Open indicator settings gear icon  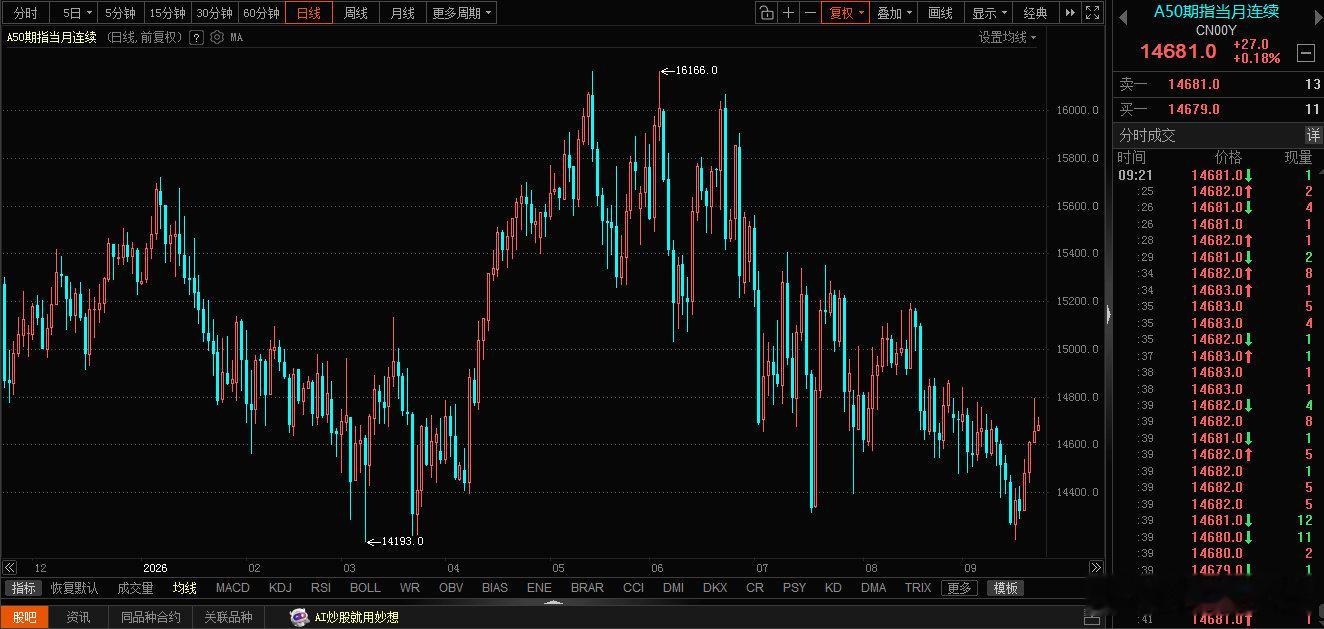pyautogui.click(x=217, y=38)
